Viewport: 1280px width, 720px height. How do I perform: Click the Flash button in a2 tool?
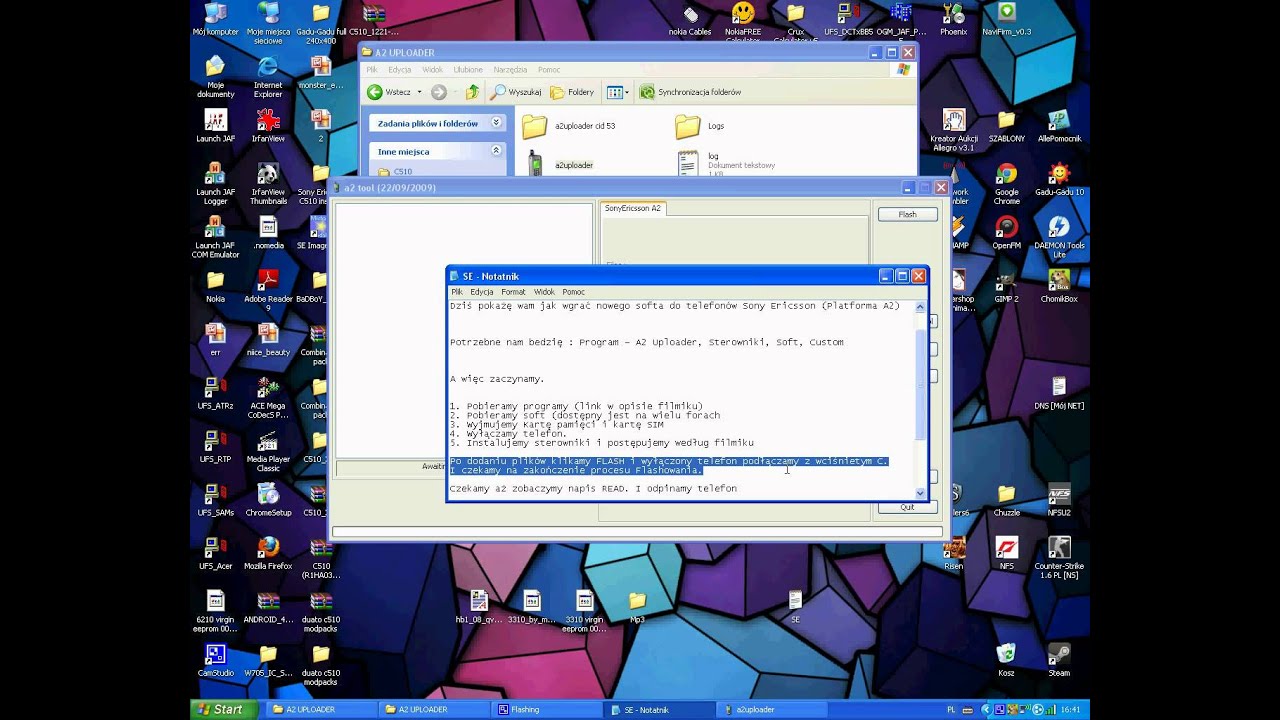907,214
